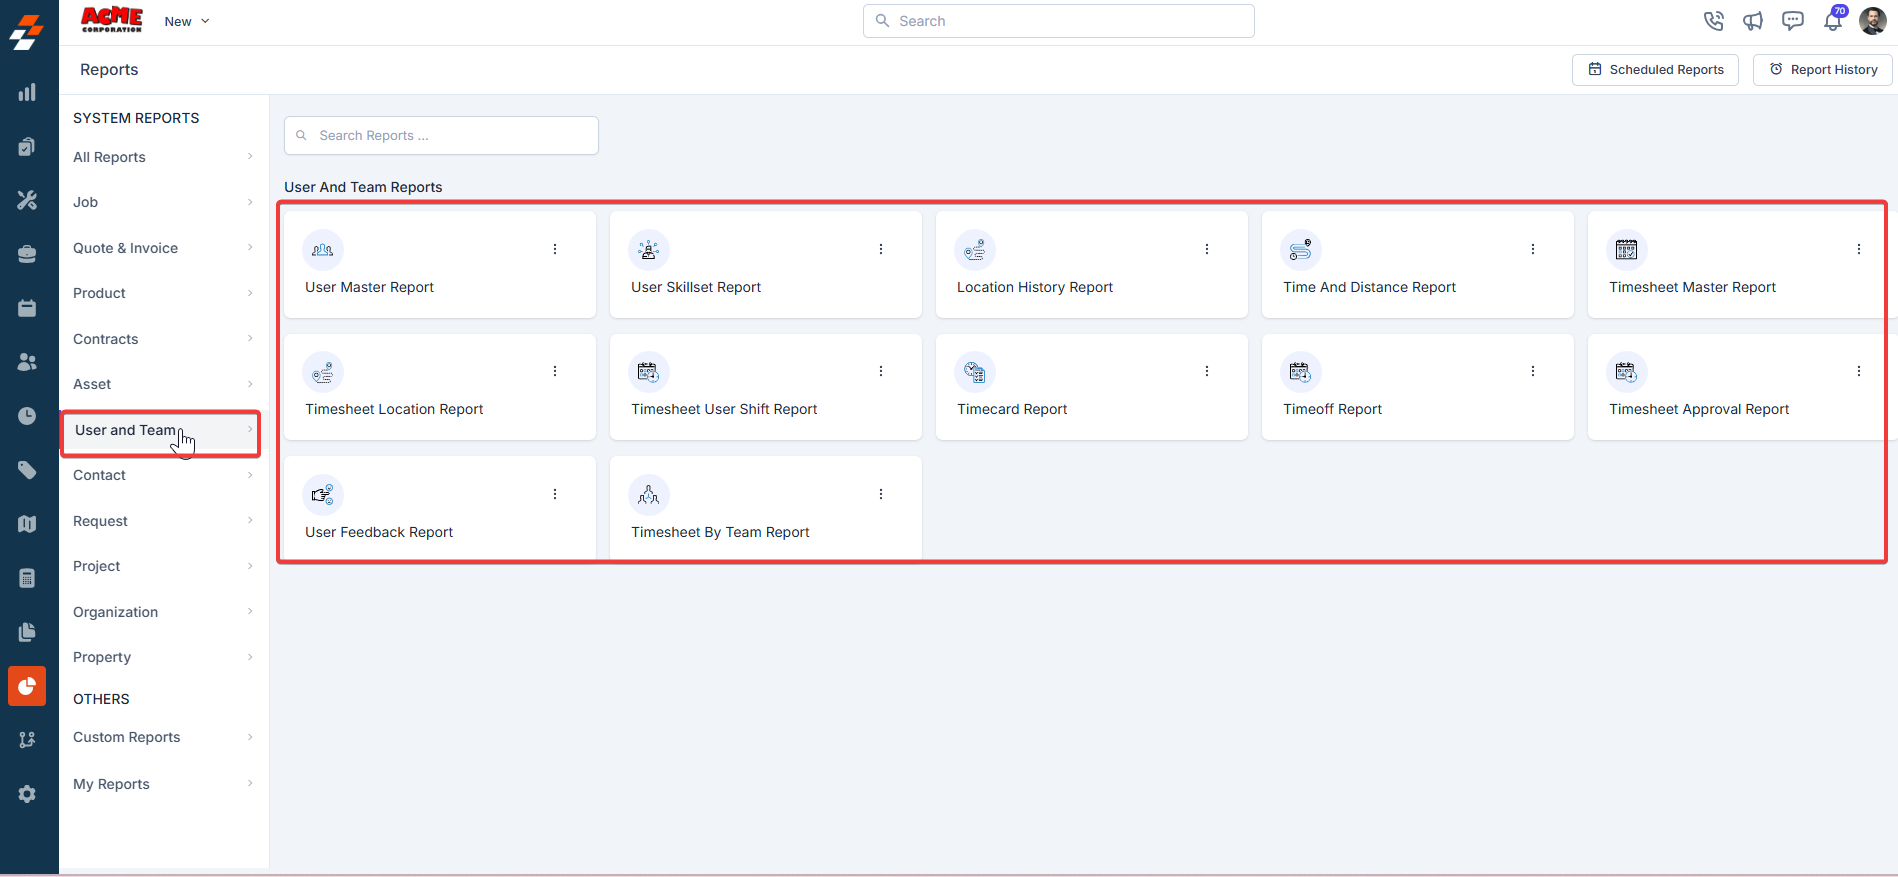
Task: Select the Job reports category
Action: (x=163, y=202)
